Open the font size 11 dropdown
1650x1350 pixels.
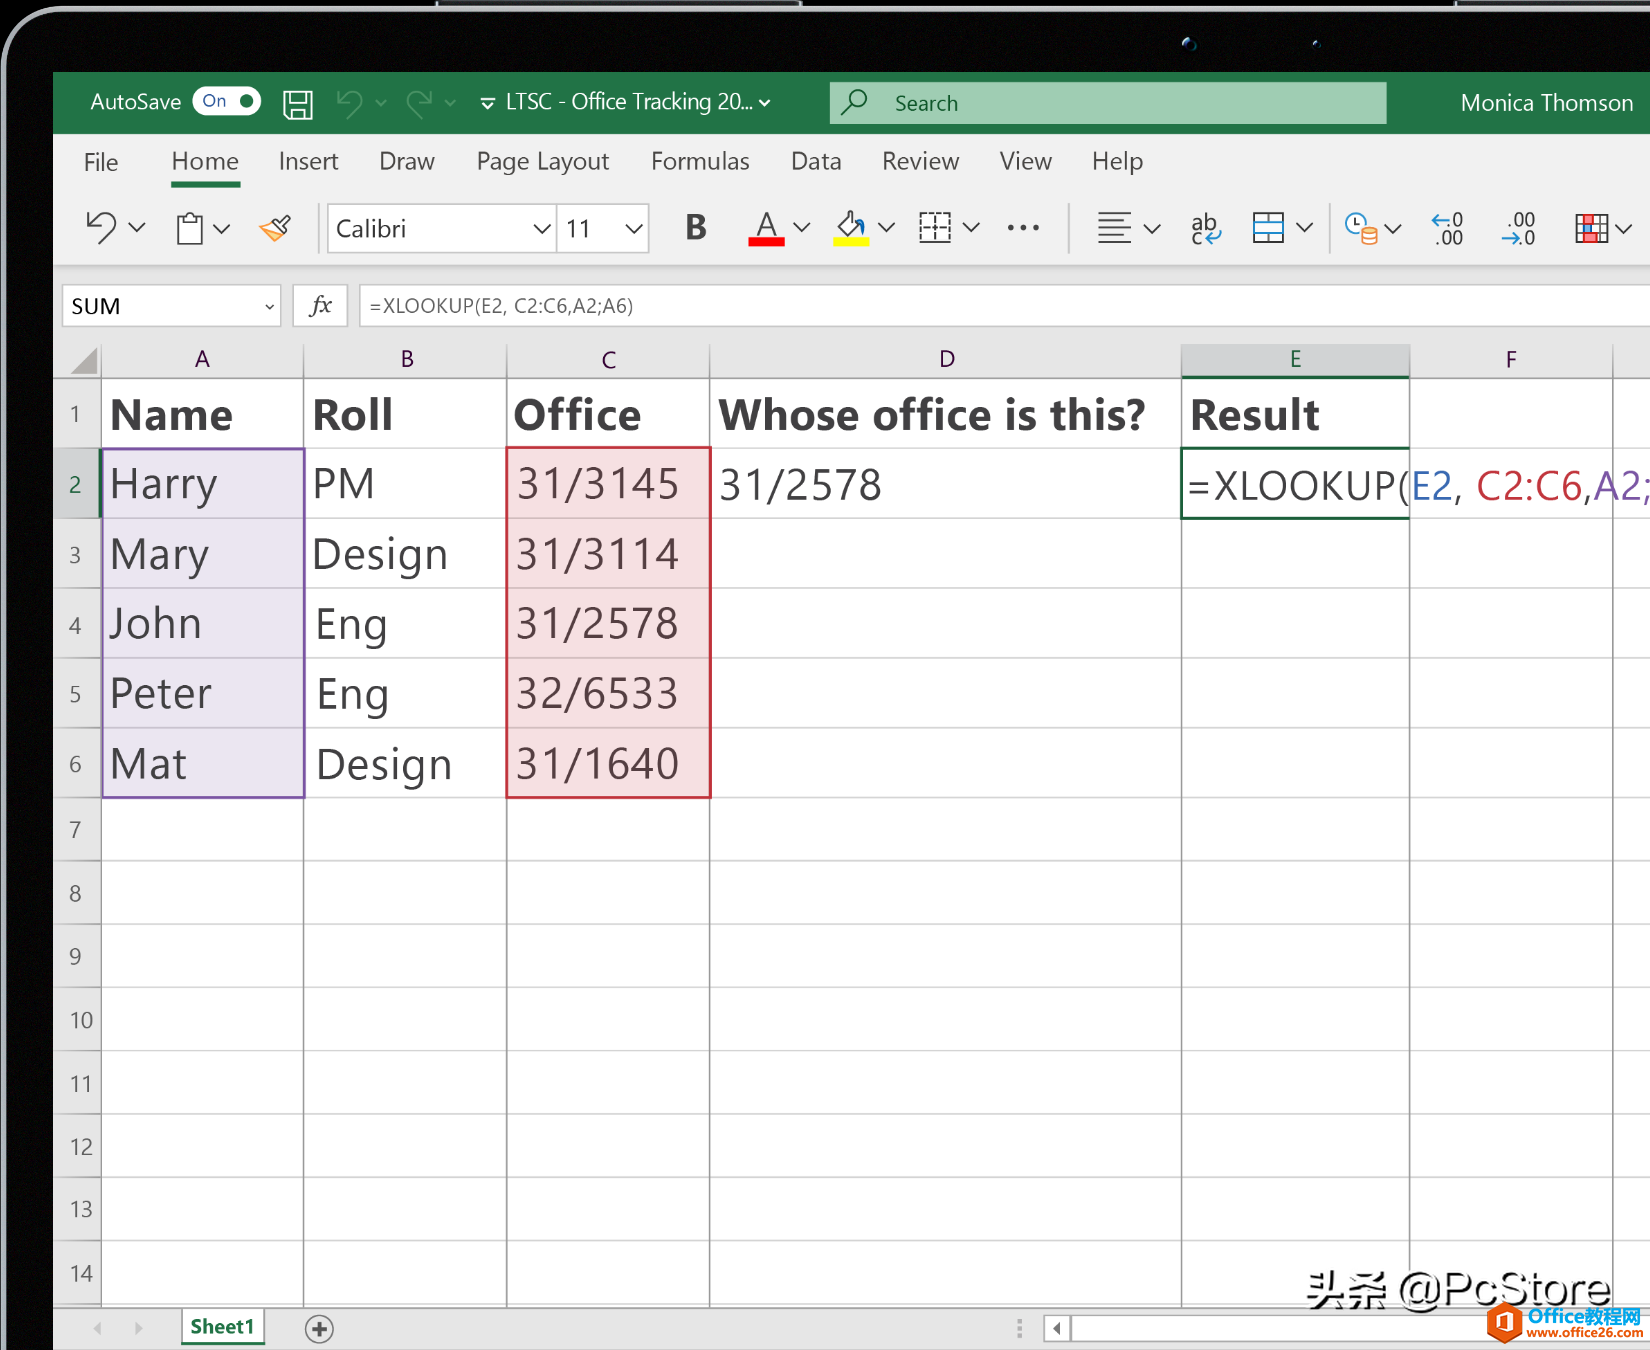pos(633,229)
